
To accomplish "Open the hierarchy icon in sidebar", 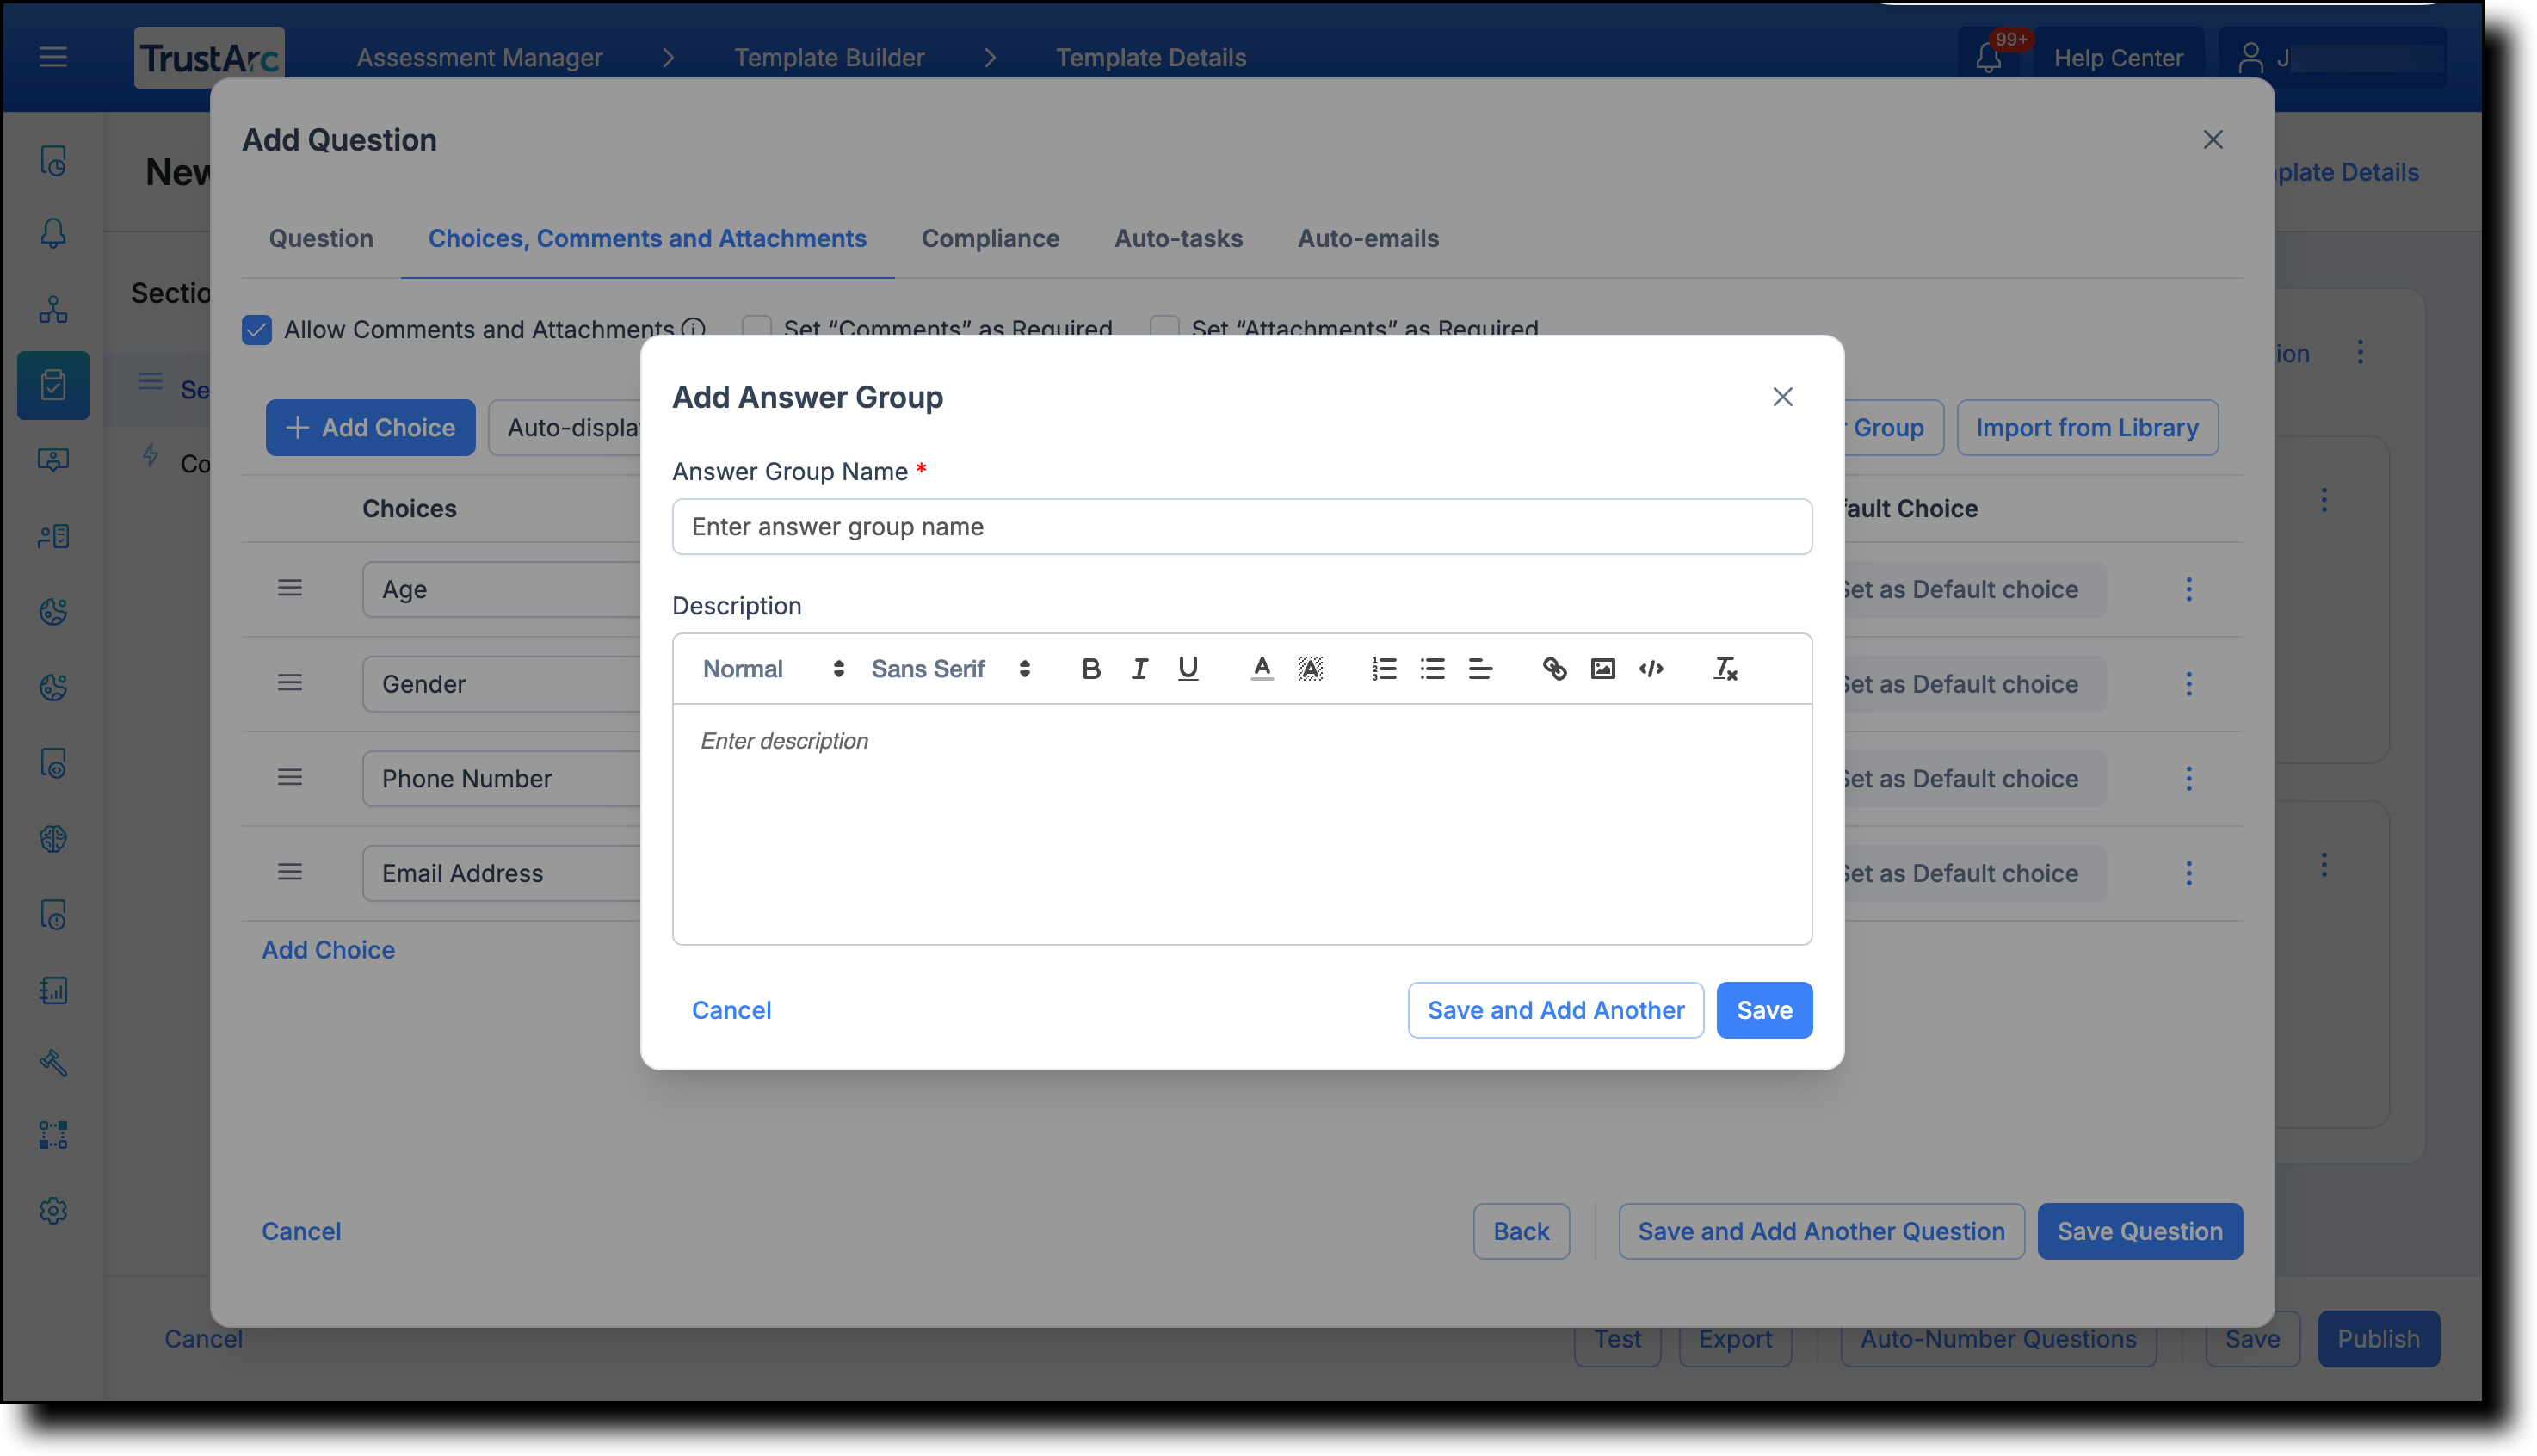I will (x=53, y=309).
